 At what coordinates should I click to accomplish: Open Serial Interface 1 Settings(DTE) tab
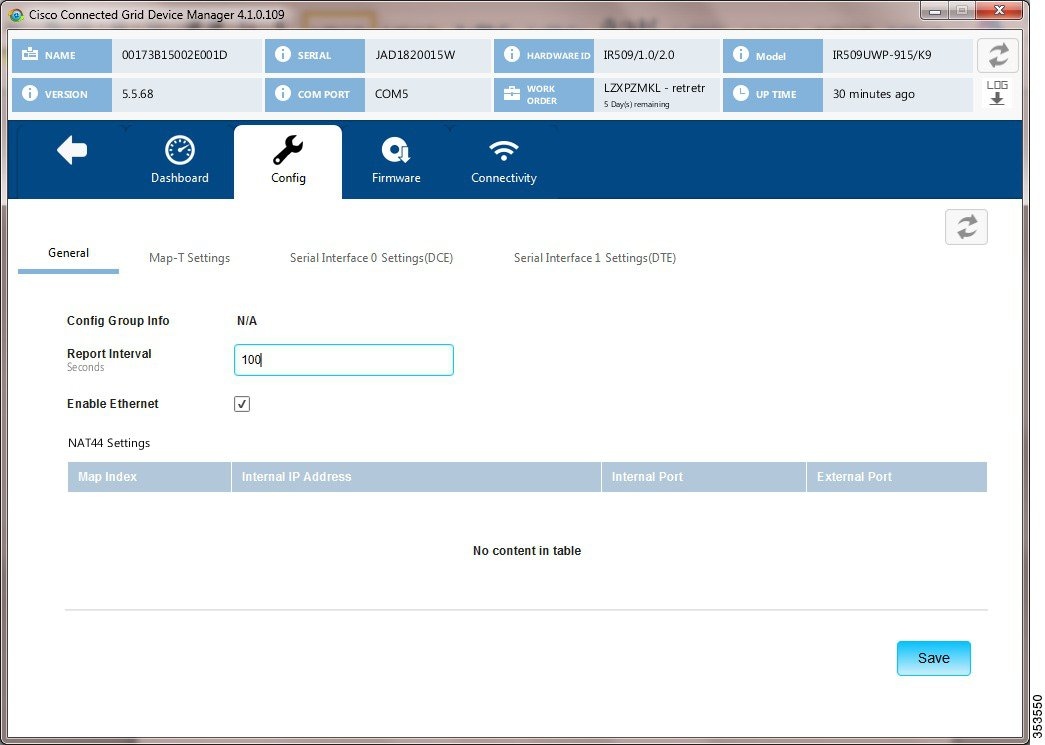(594, 258)
